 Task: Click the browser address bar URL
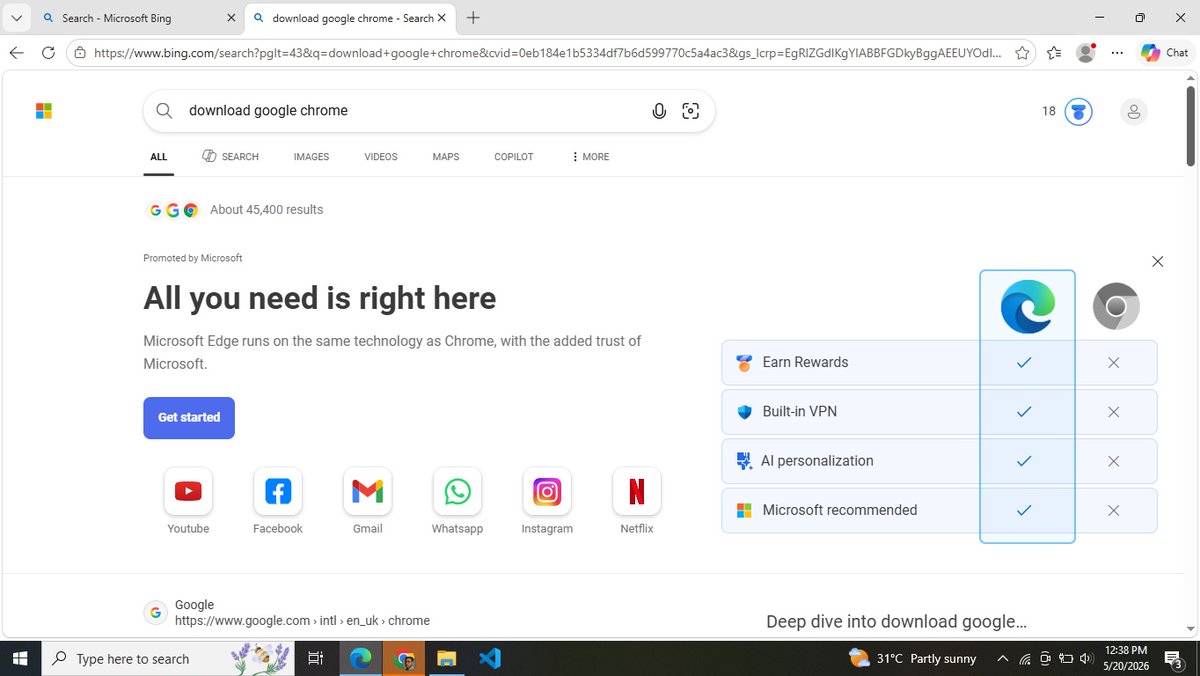tap(548, 53)
